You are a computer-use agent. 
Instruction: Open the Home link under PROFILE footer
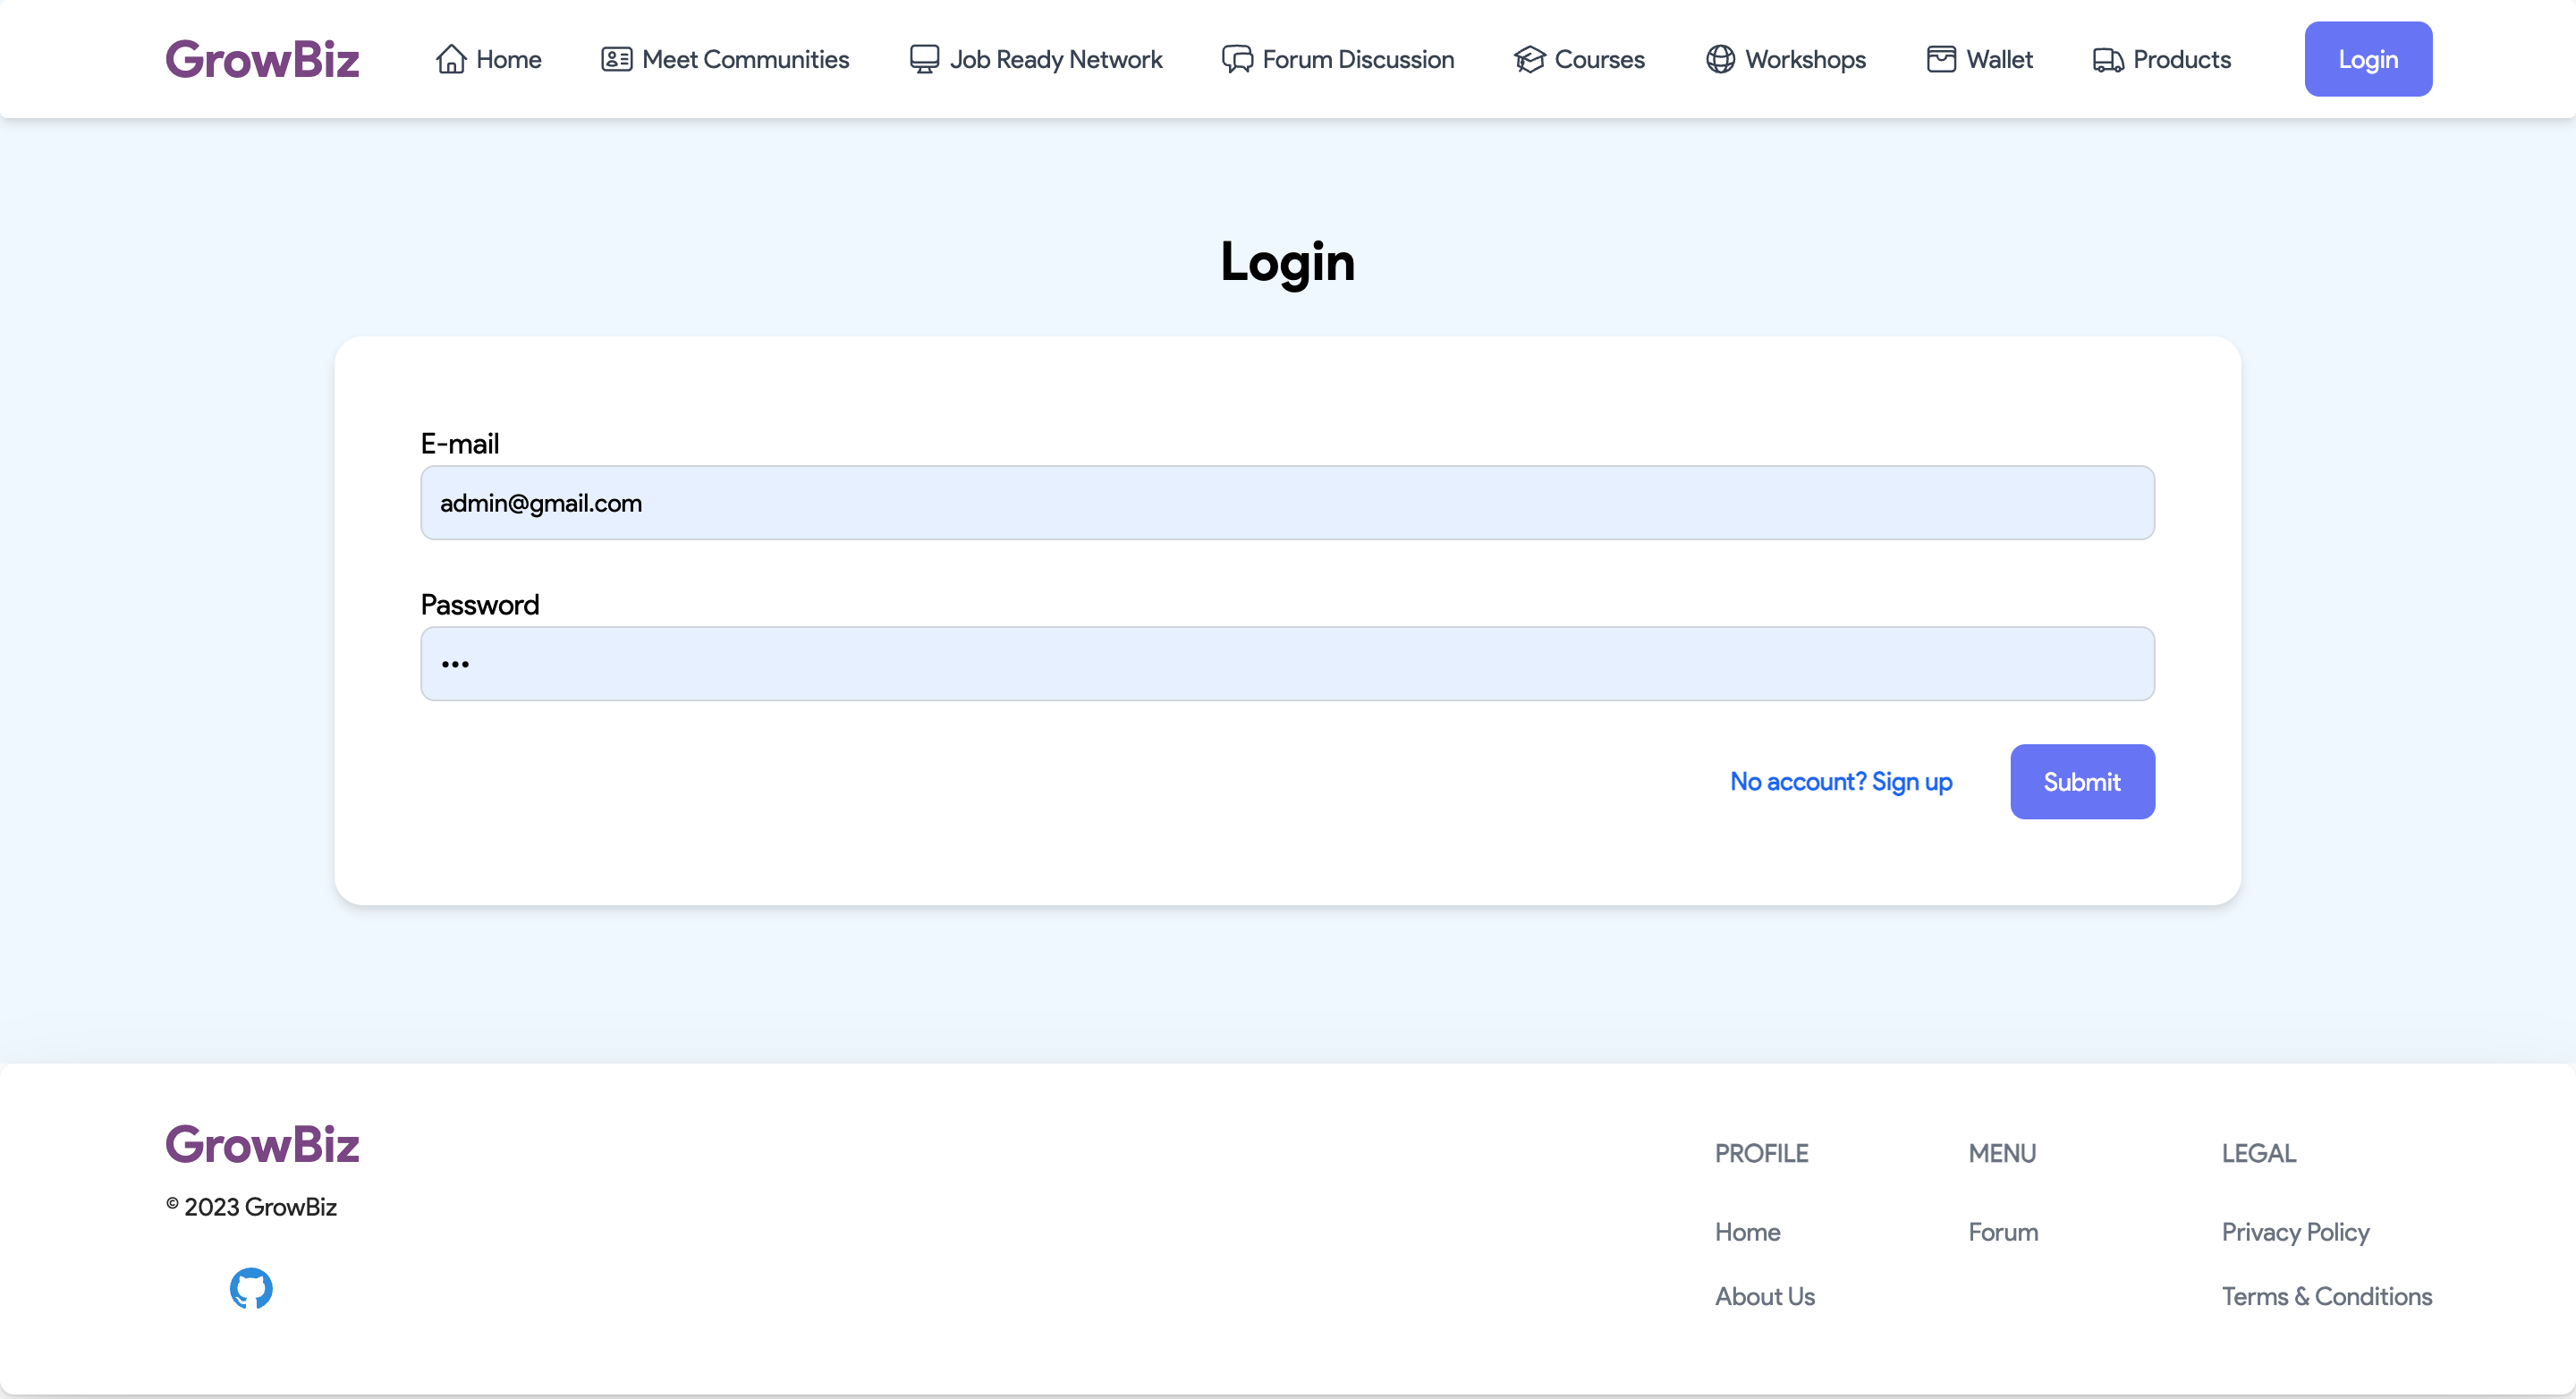coord(1747,1232)
